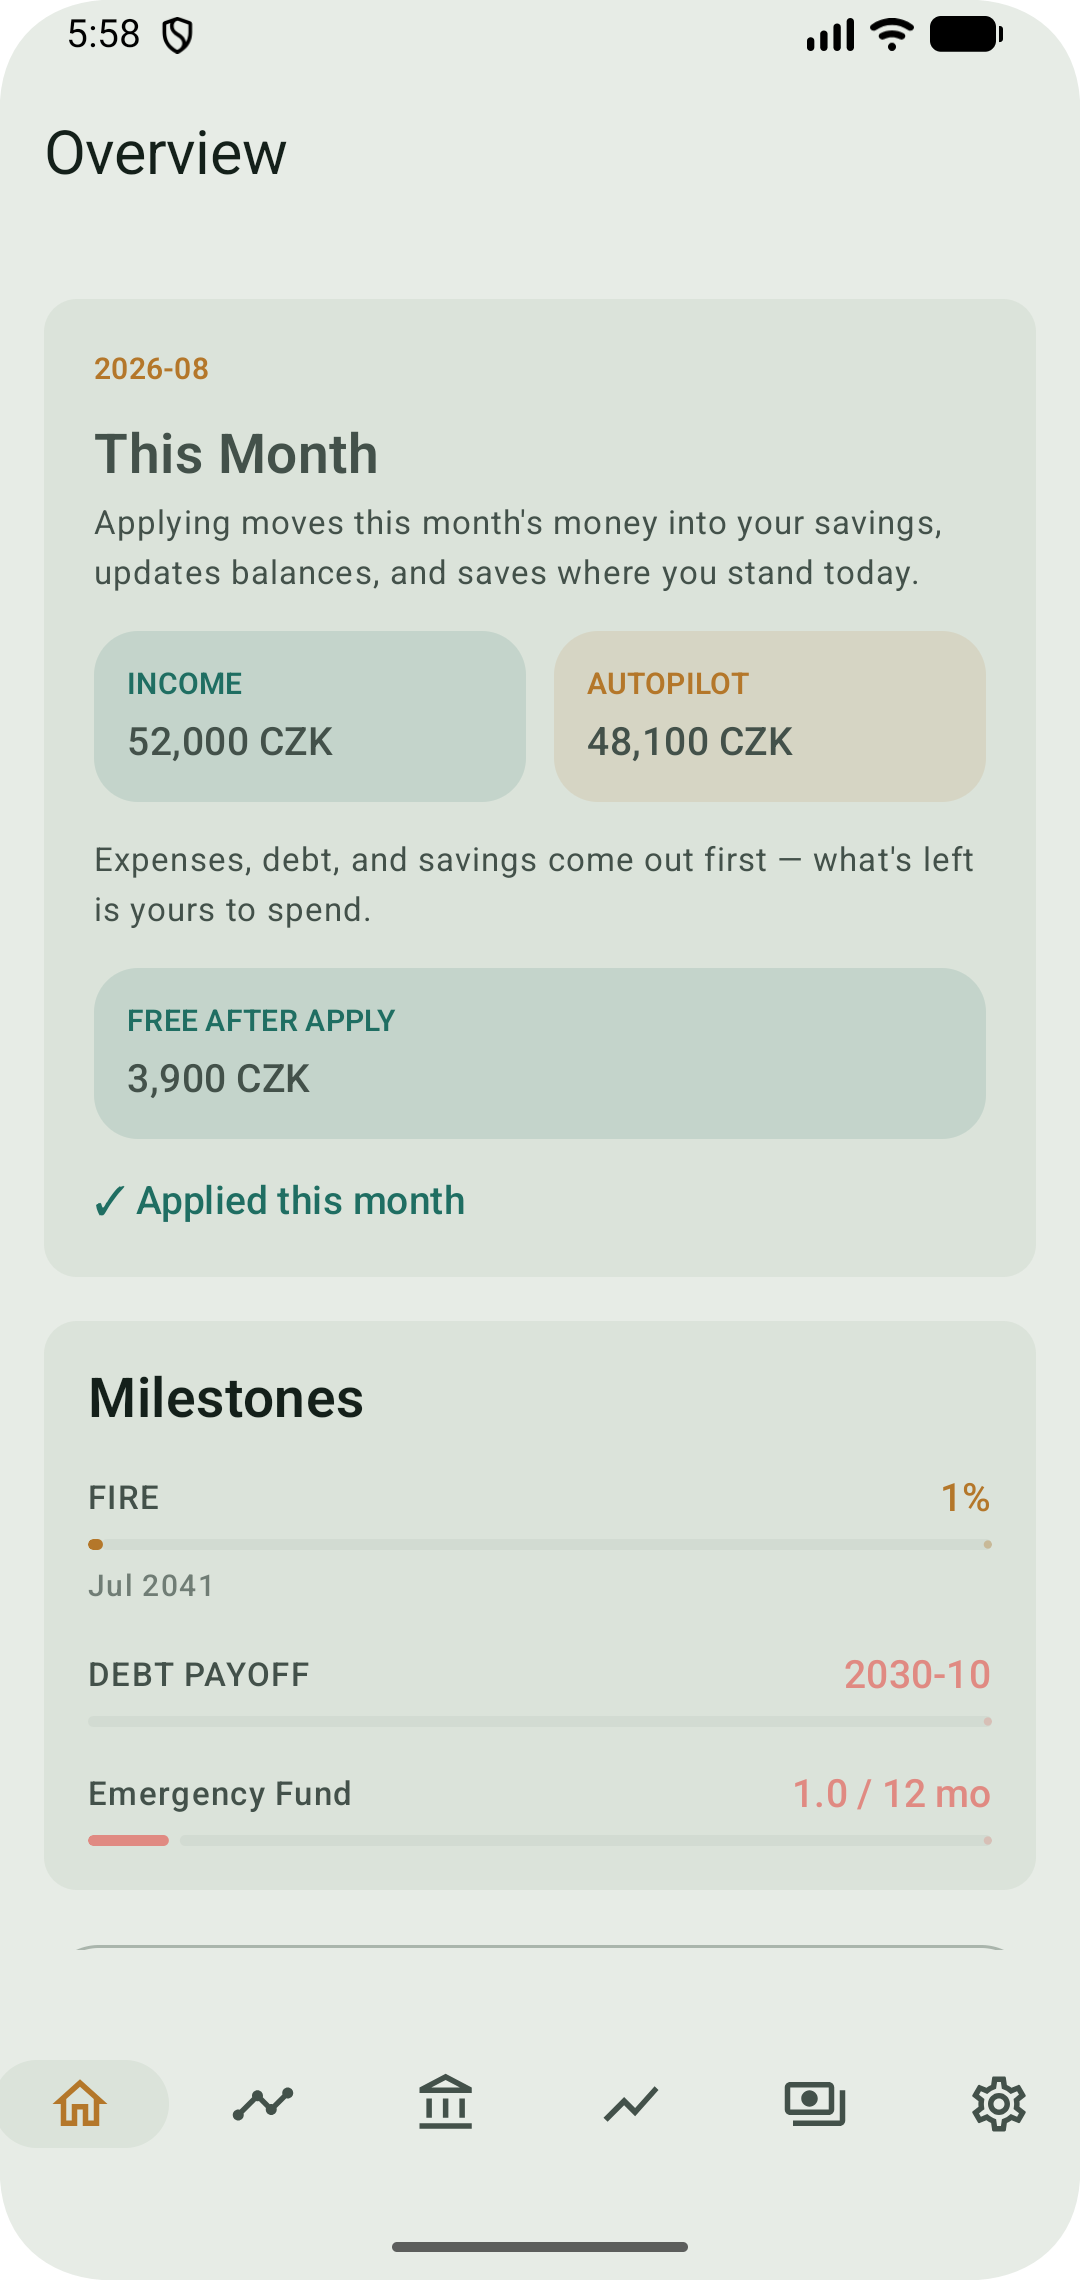Open the bank accounts navigation icon
The width and height of the screenshot is (1080, 2280).
(x=446, y=2102)
